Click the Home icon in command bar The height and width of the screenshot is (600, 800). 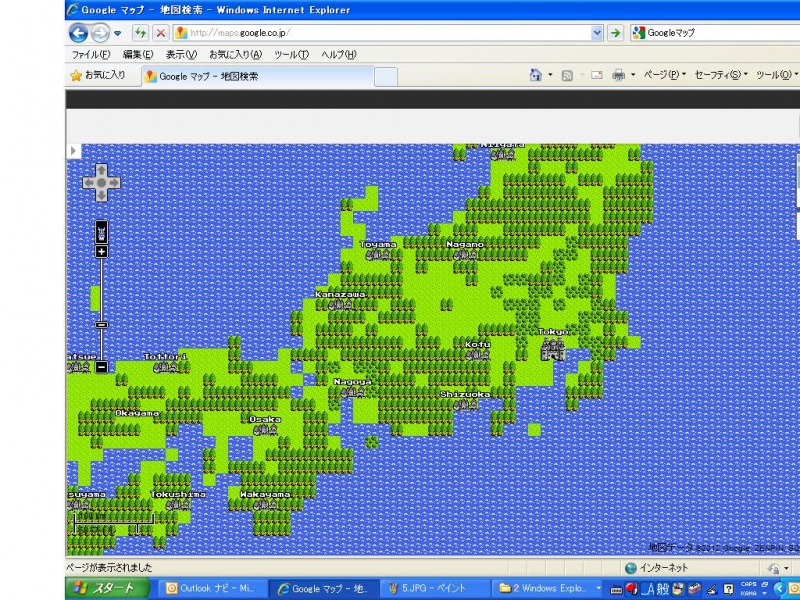[x=535, y=75]
